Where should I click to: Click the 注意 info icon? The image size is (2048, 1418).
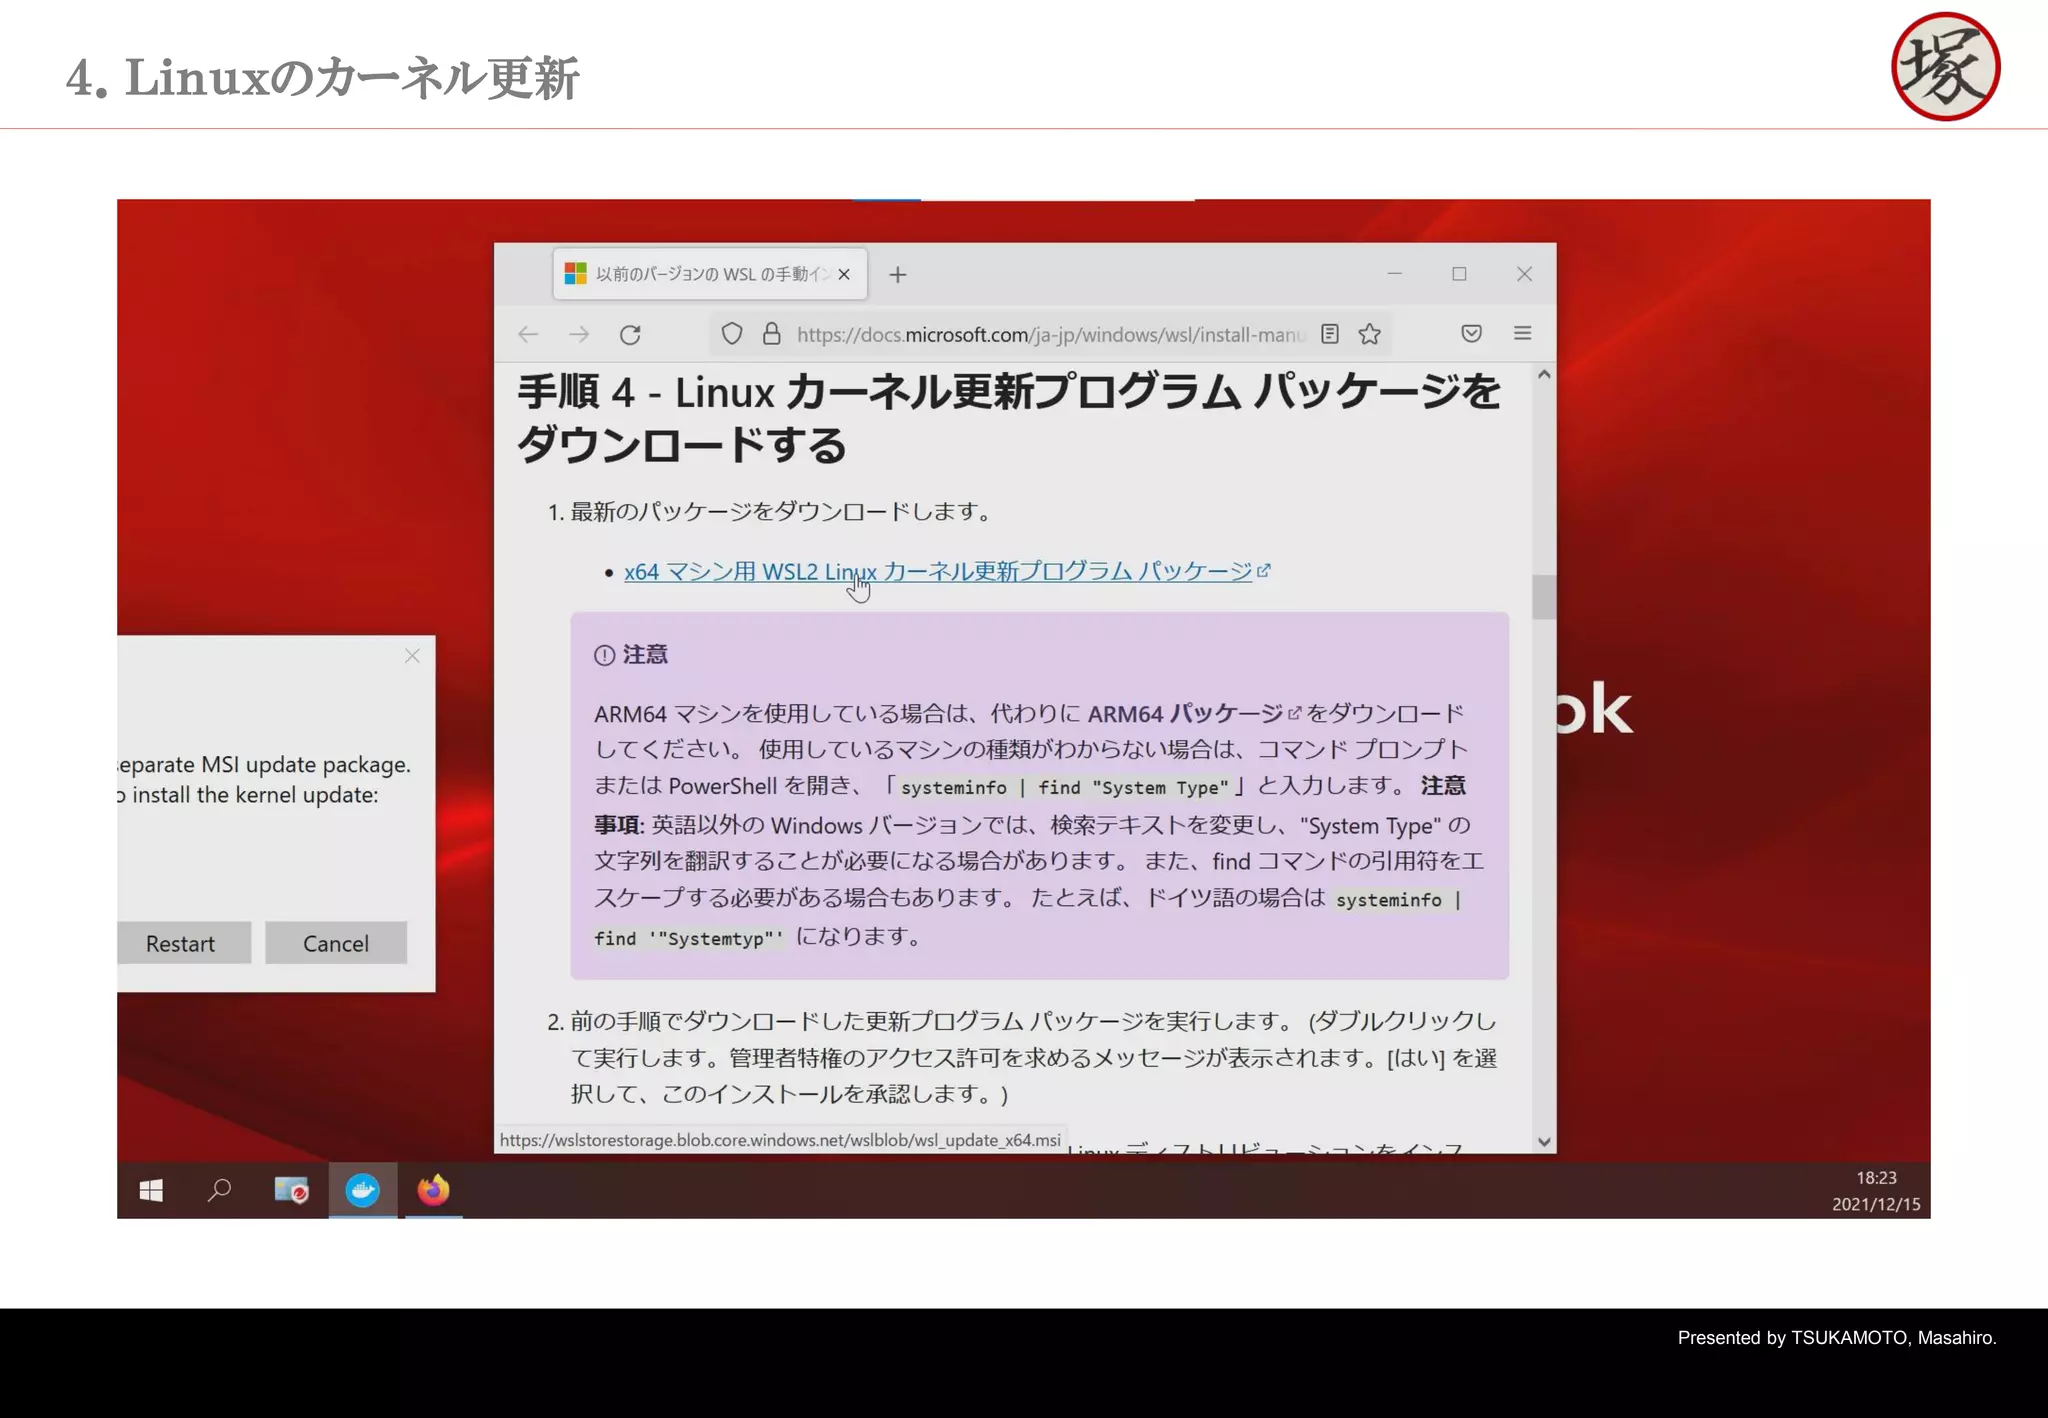(x=604, y=655)
